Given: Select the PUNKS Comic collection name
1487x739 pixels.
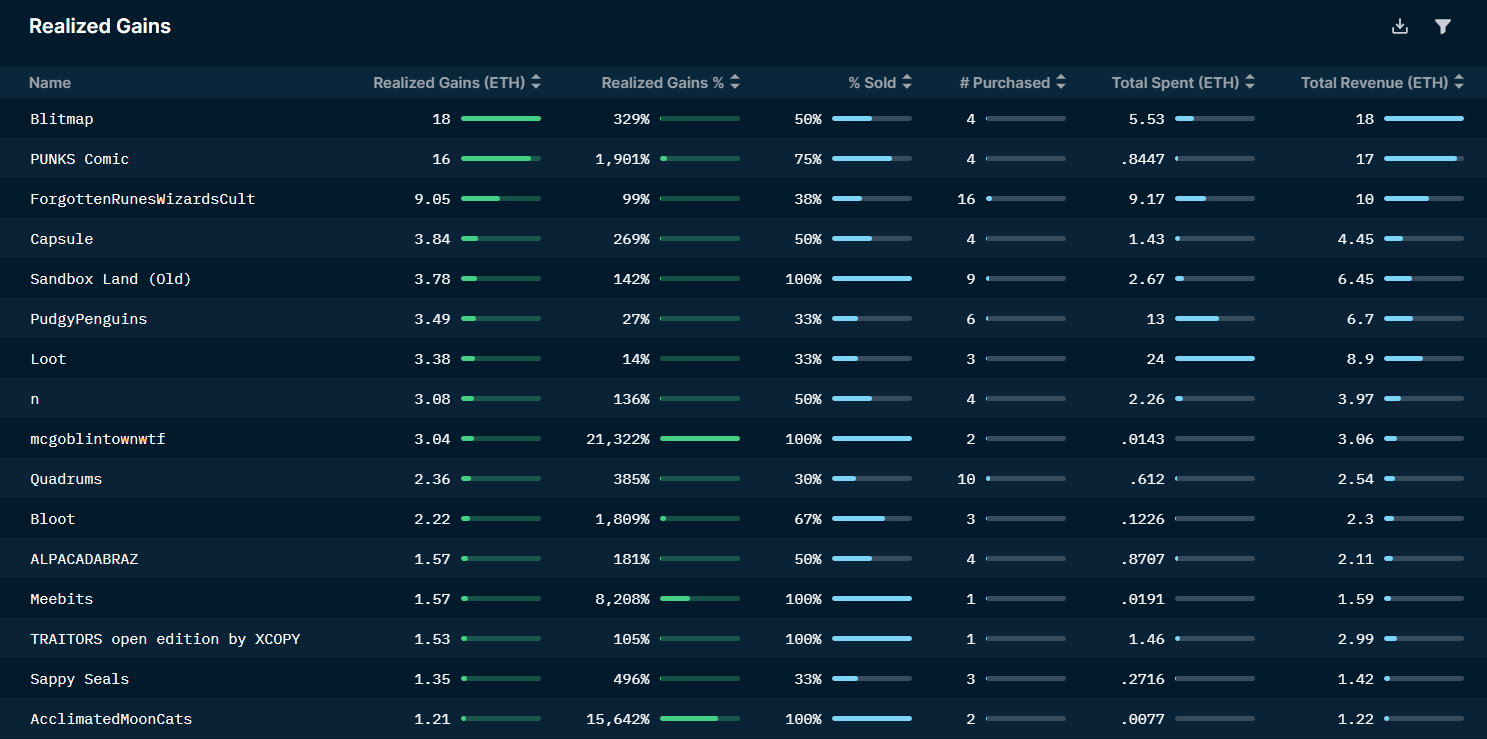Looking at the screenshot, I should (x=80, y=159).
